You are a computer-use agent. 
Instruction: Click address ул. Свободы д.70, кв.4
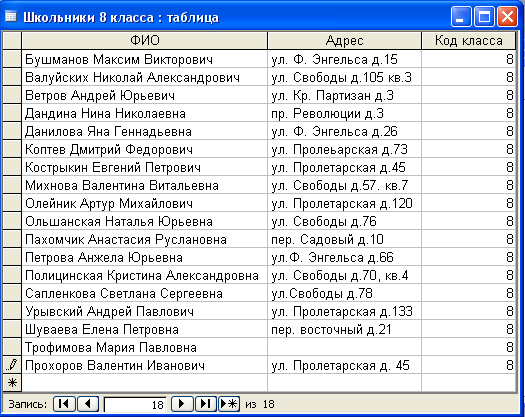tap(344, 275)
